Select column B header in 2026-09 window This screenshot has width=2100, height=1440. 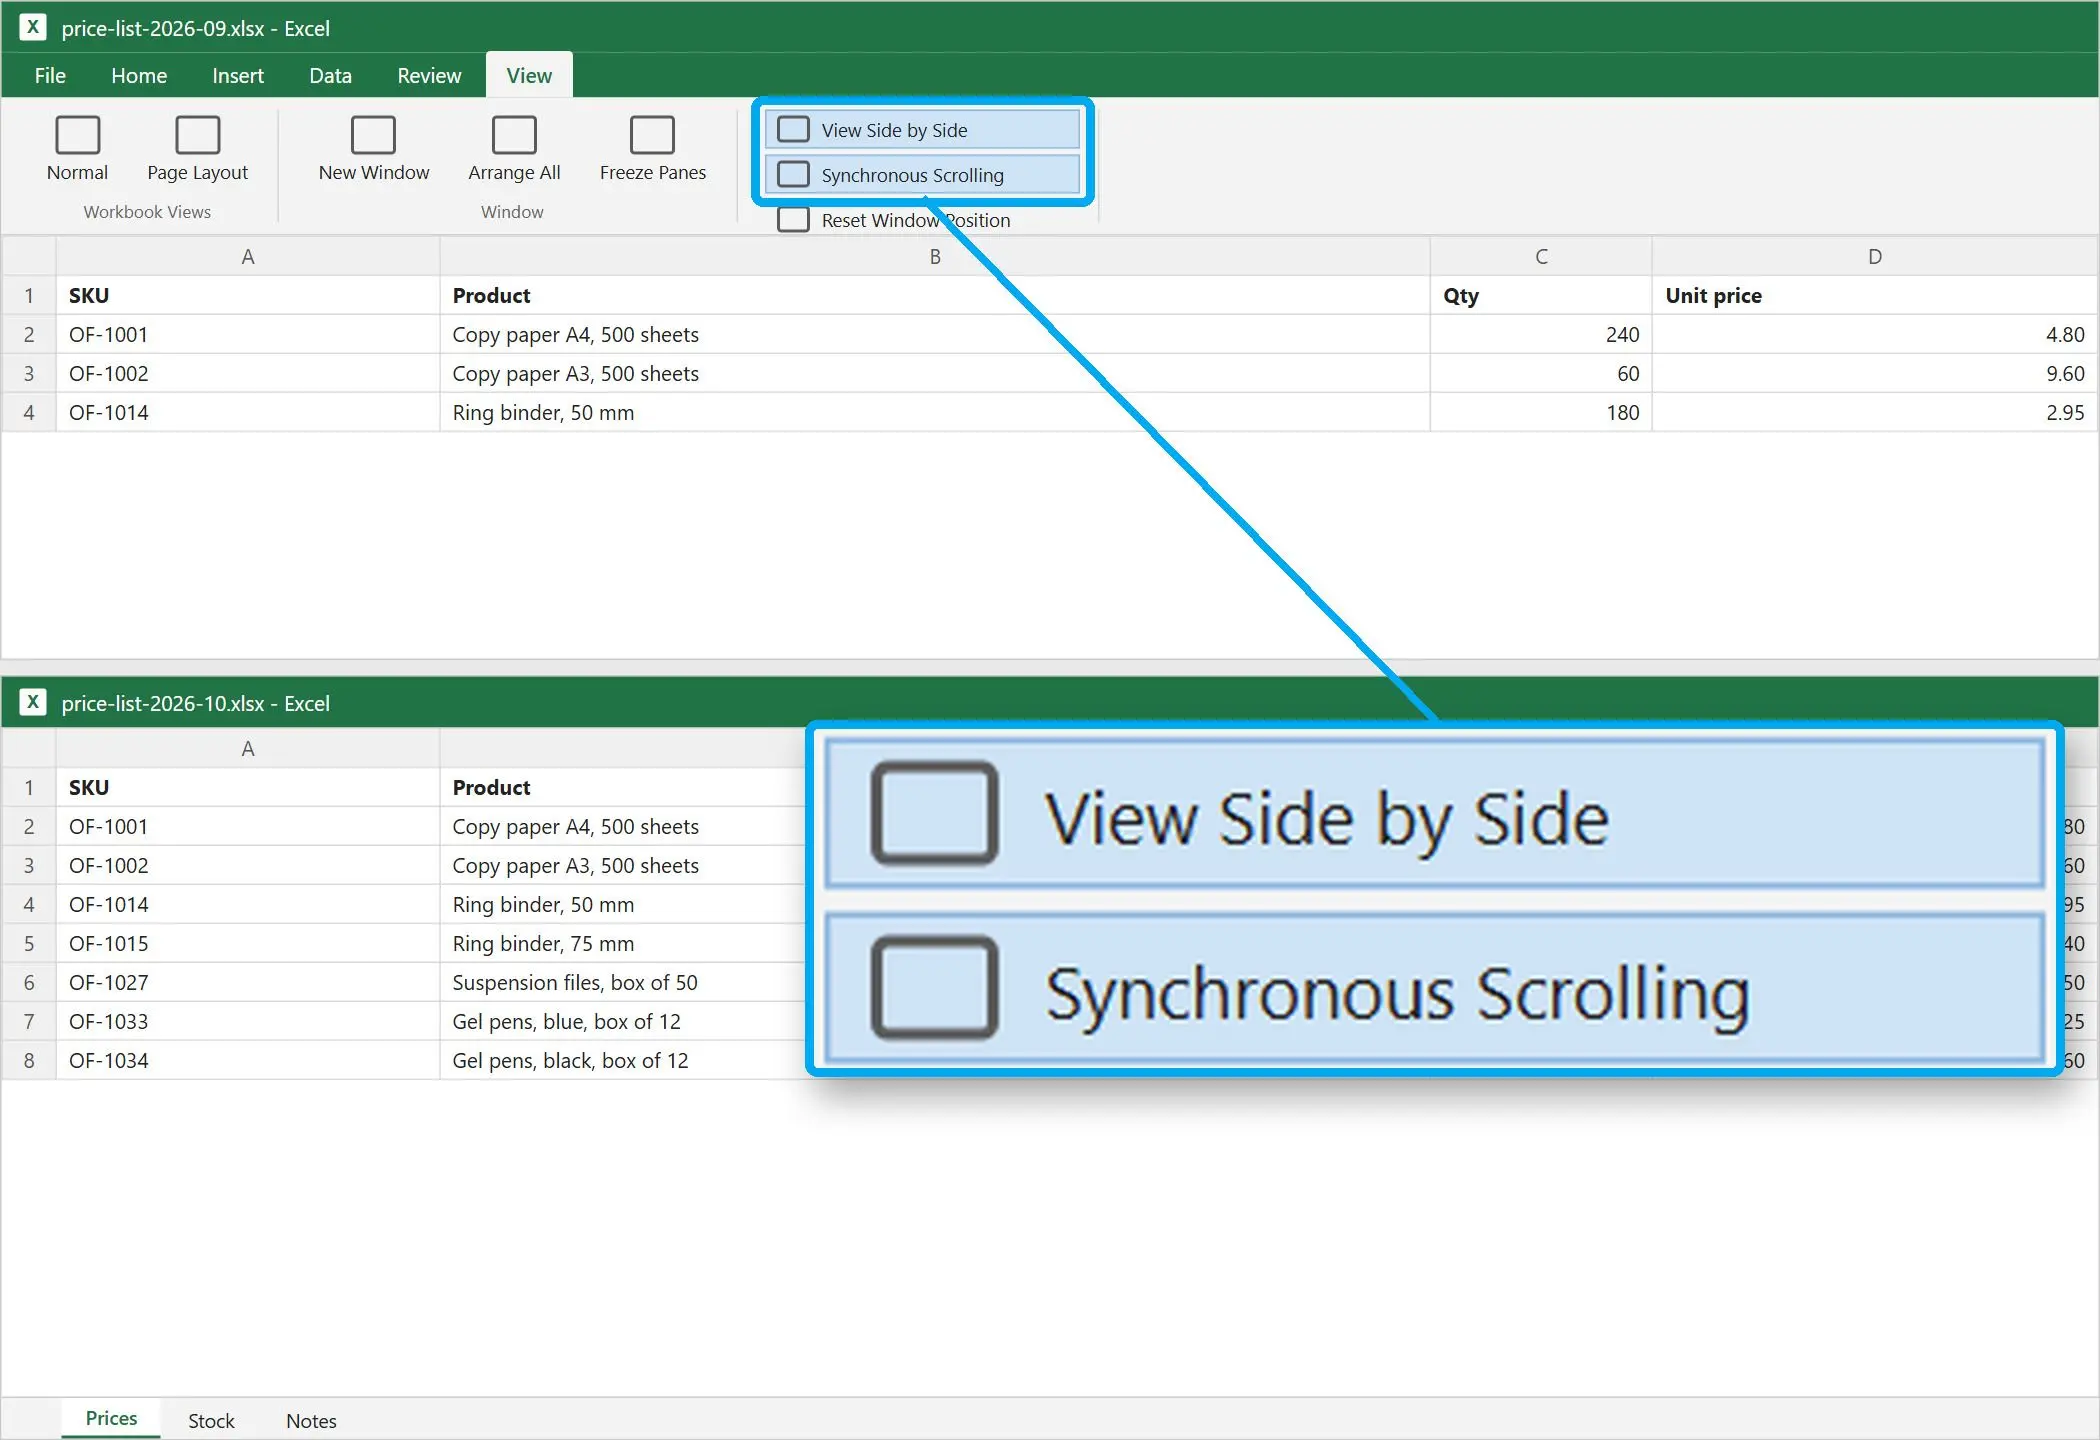tap(935, 257)
